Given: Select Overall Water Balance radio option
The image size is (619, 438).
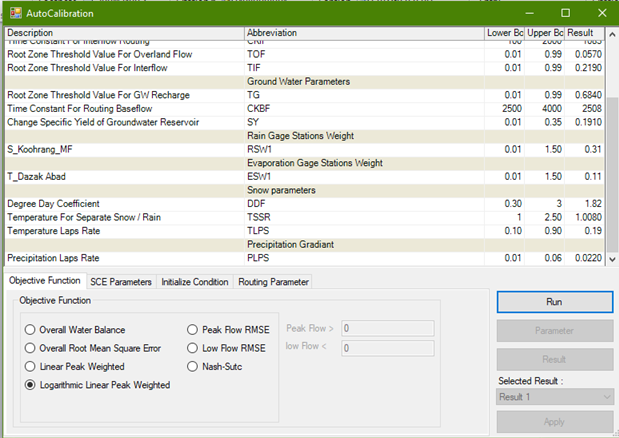Looking at the screenshot, I should click(x=31, y=330).
